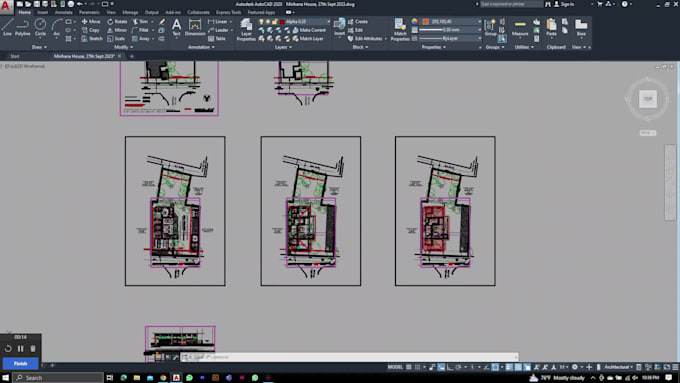Viewport: 680px width, 383px height.
Task: Activate the Scale command
Action: coord(116,39)
